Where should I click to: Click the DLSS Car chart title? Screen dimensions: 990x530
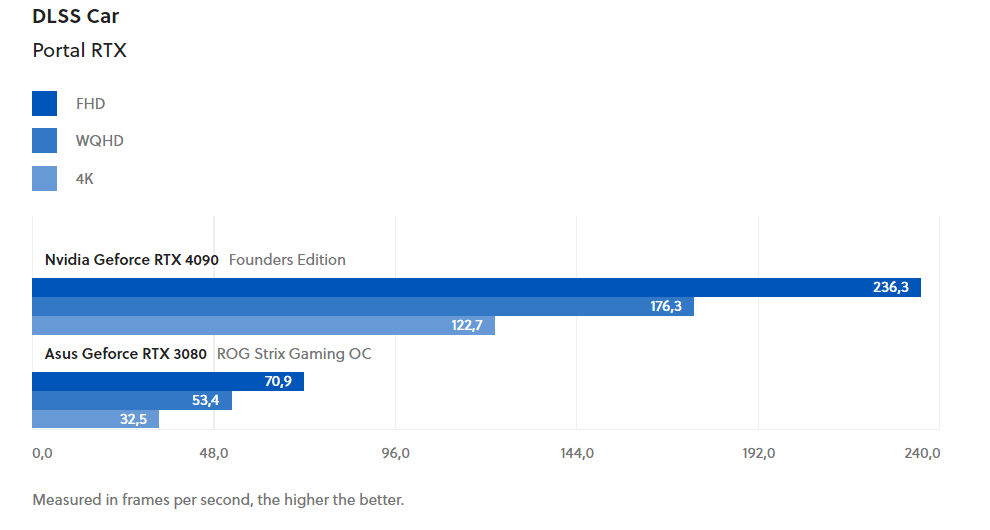(x=76, y=16)
